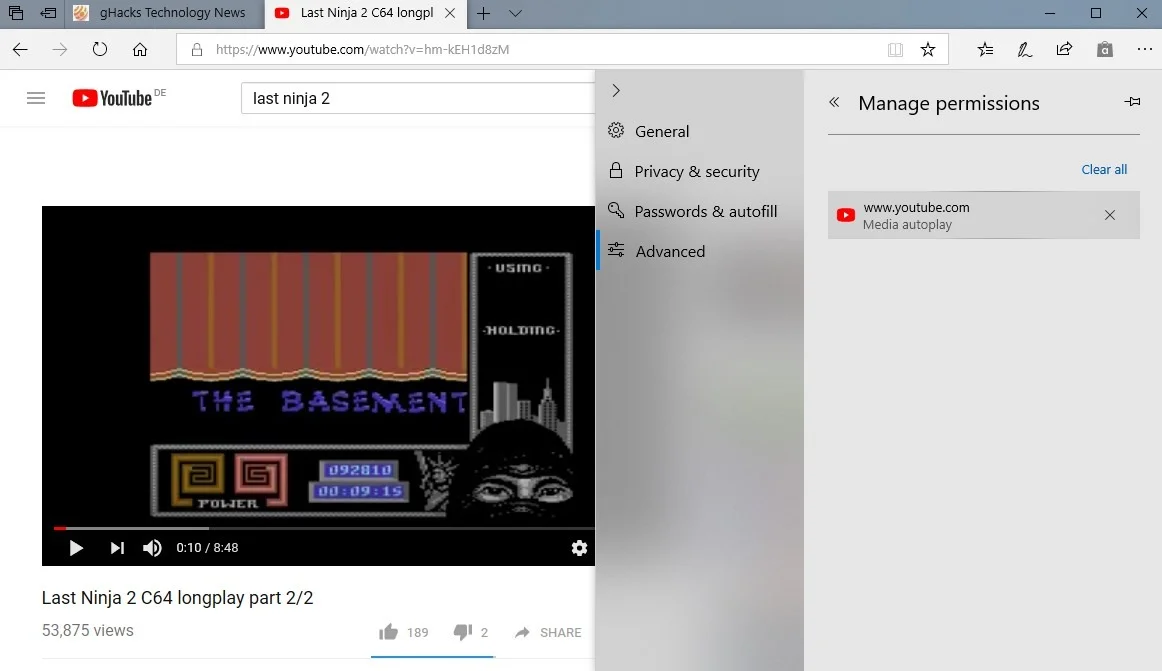
Task: Collapse the settings pane with chevron
Action: pos(616,90)
